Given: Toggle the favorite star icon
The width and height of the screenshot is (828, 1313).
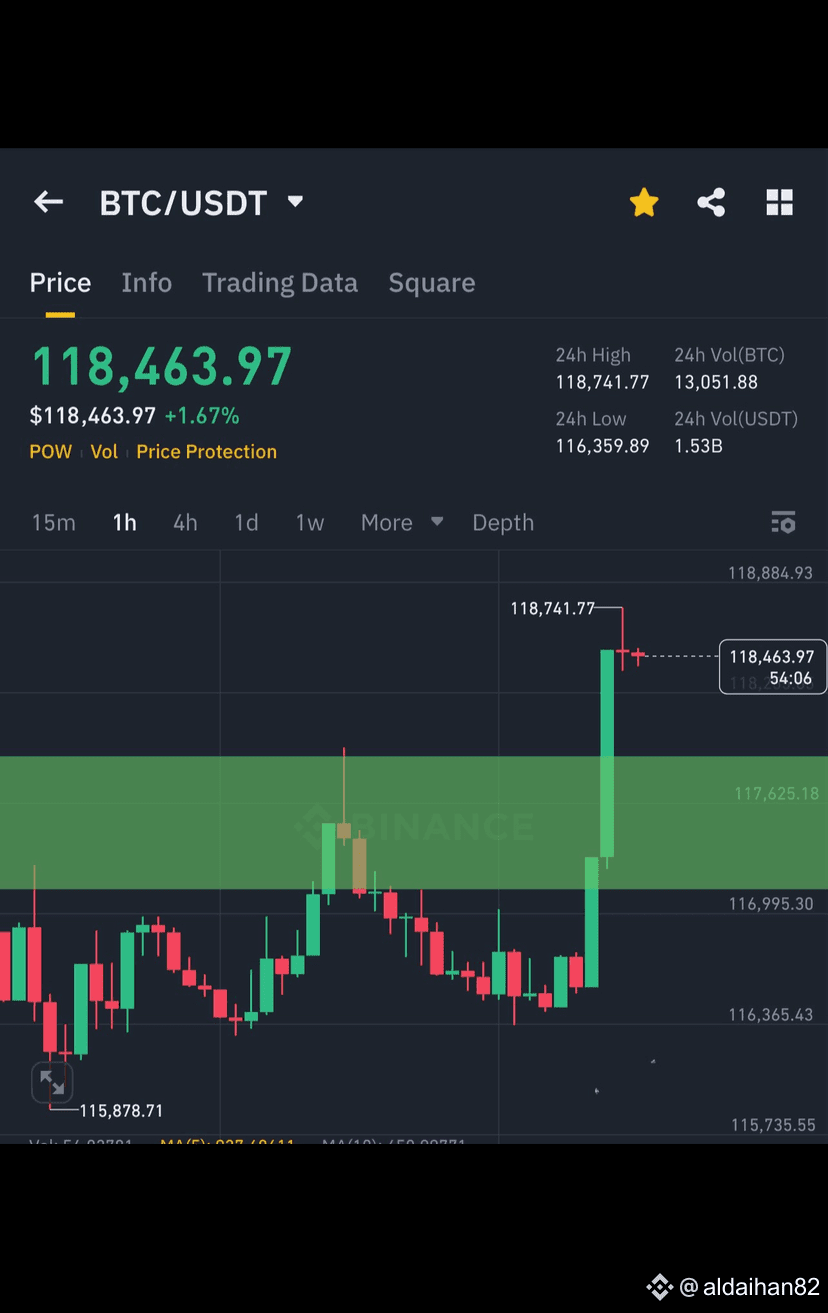Looking at the screenshot, I should click(644, 203).
